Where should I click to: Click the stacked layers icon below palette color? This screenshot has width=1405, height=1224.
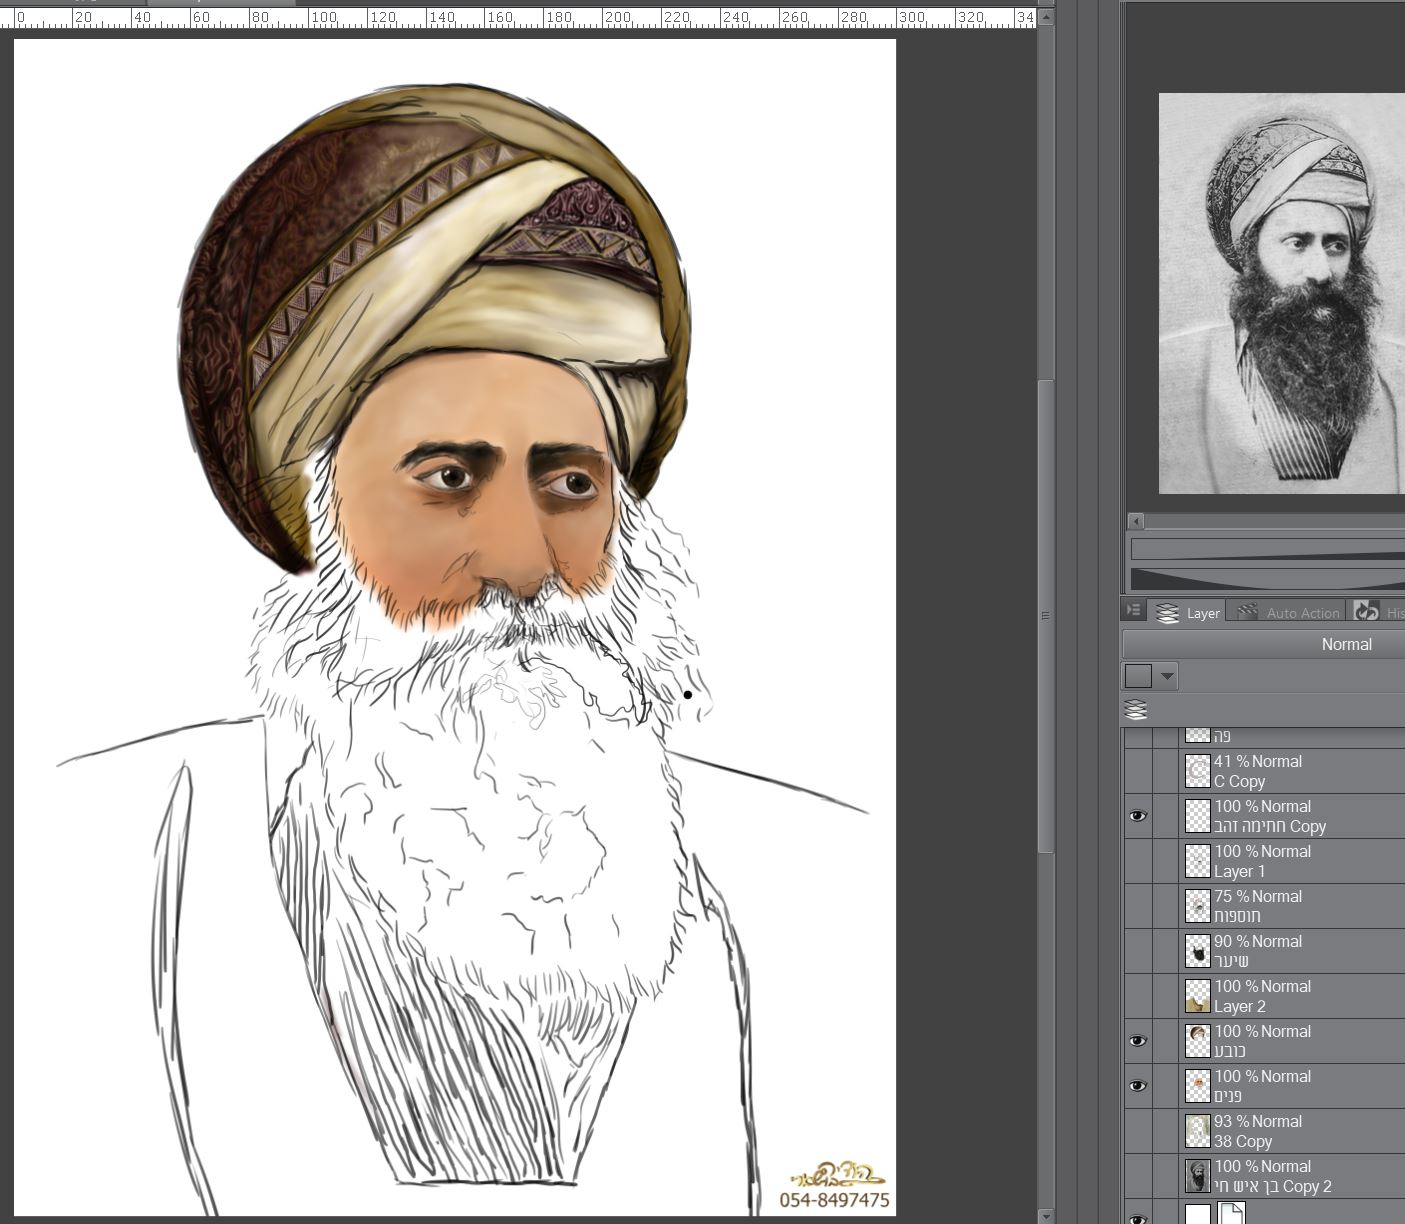pos(1136,710)
